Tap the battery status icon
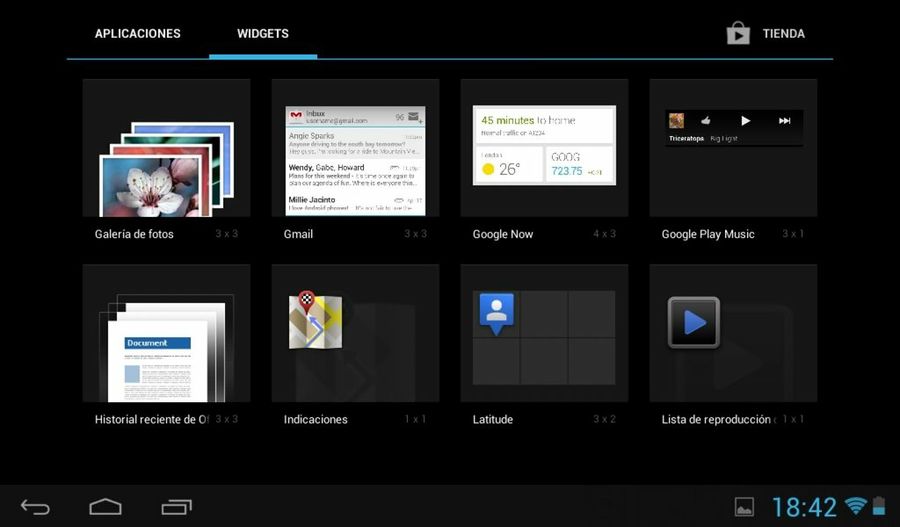Image resolution: width=900 pixels, height=527 pixels. [x=879, y=506]
